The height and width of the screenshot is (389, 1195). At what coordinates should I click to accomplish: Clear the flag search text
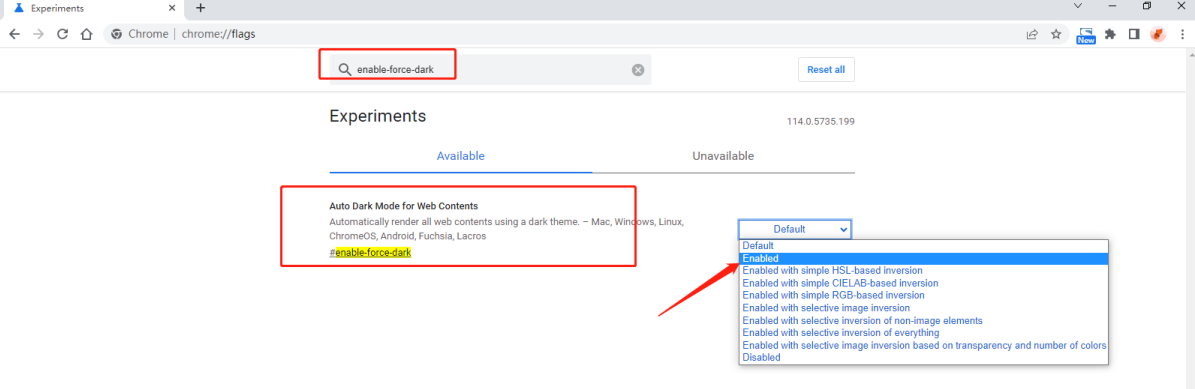click(x=638, y=69)
